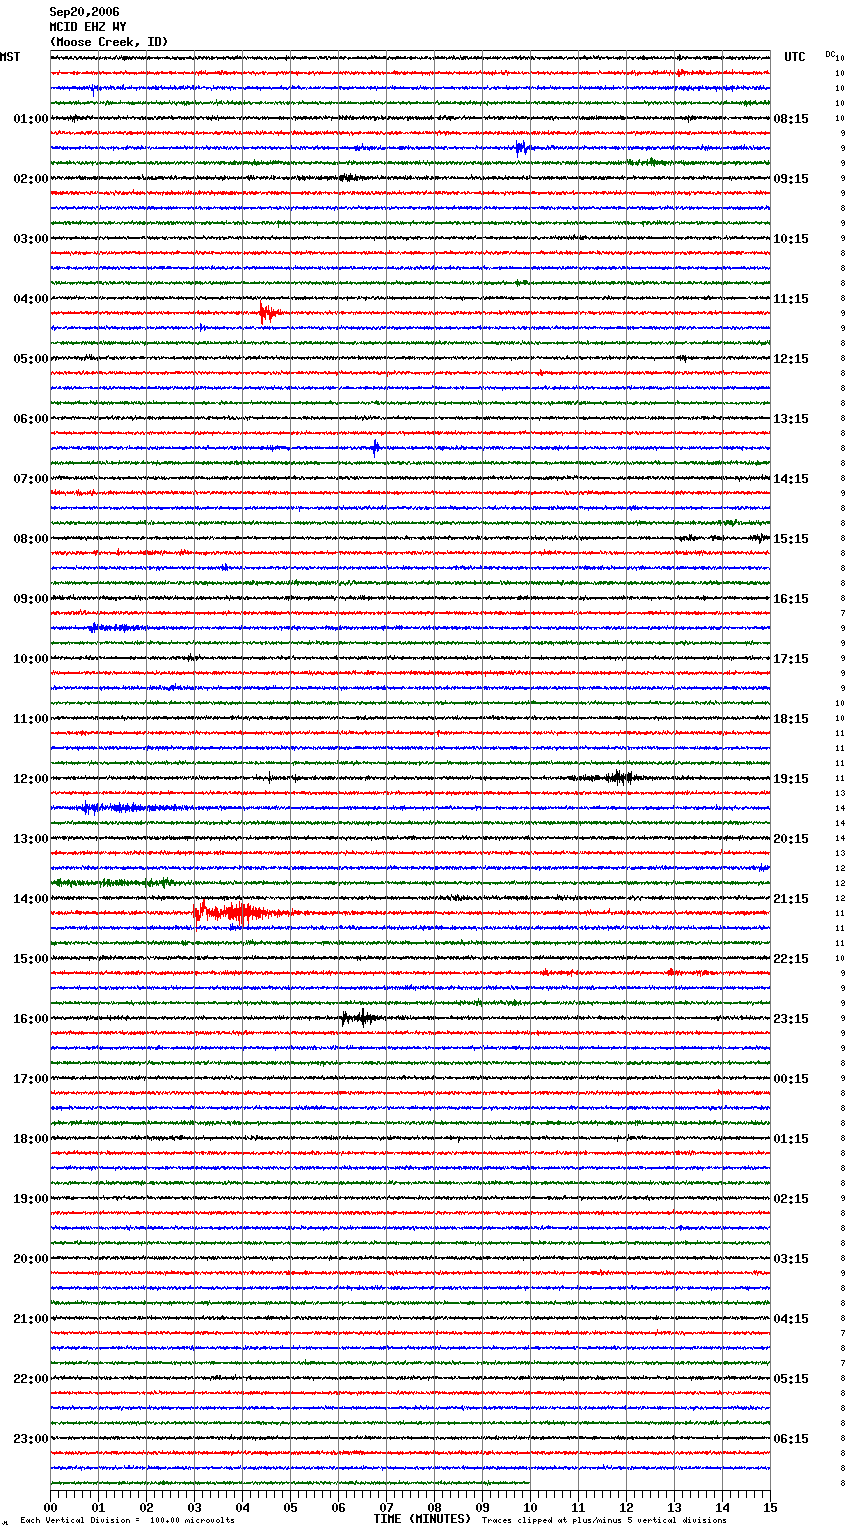
Task: Click the '10' minute tick label on the x-axis
Action: pos(530,1507)
